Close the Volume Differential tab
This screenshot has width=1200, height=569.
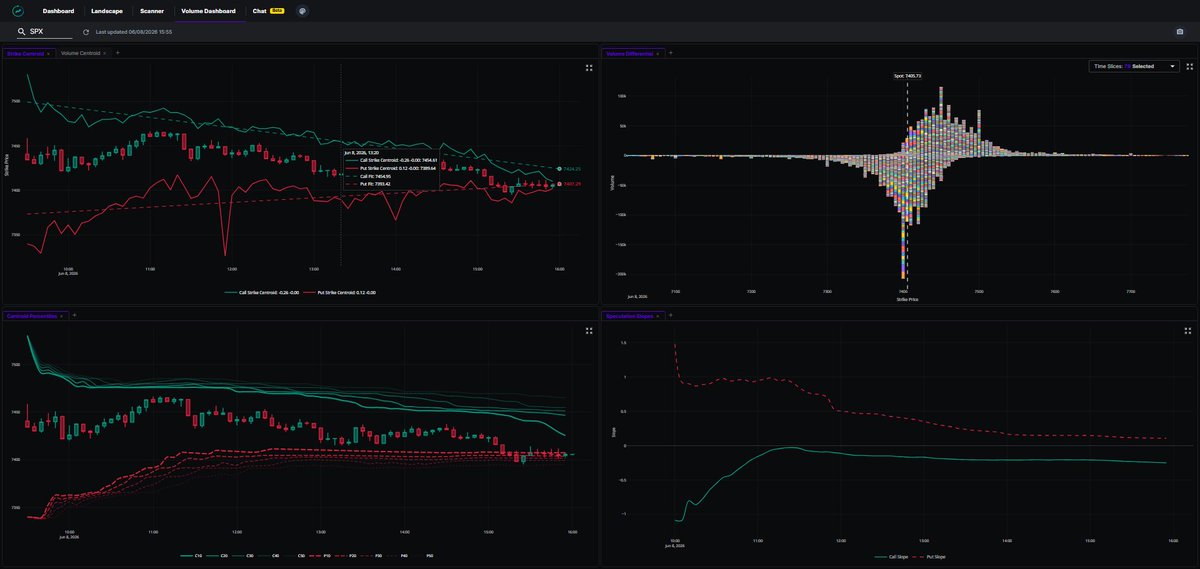[x=657, y=52]
